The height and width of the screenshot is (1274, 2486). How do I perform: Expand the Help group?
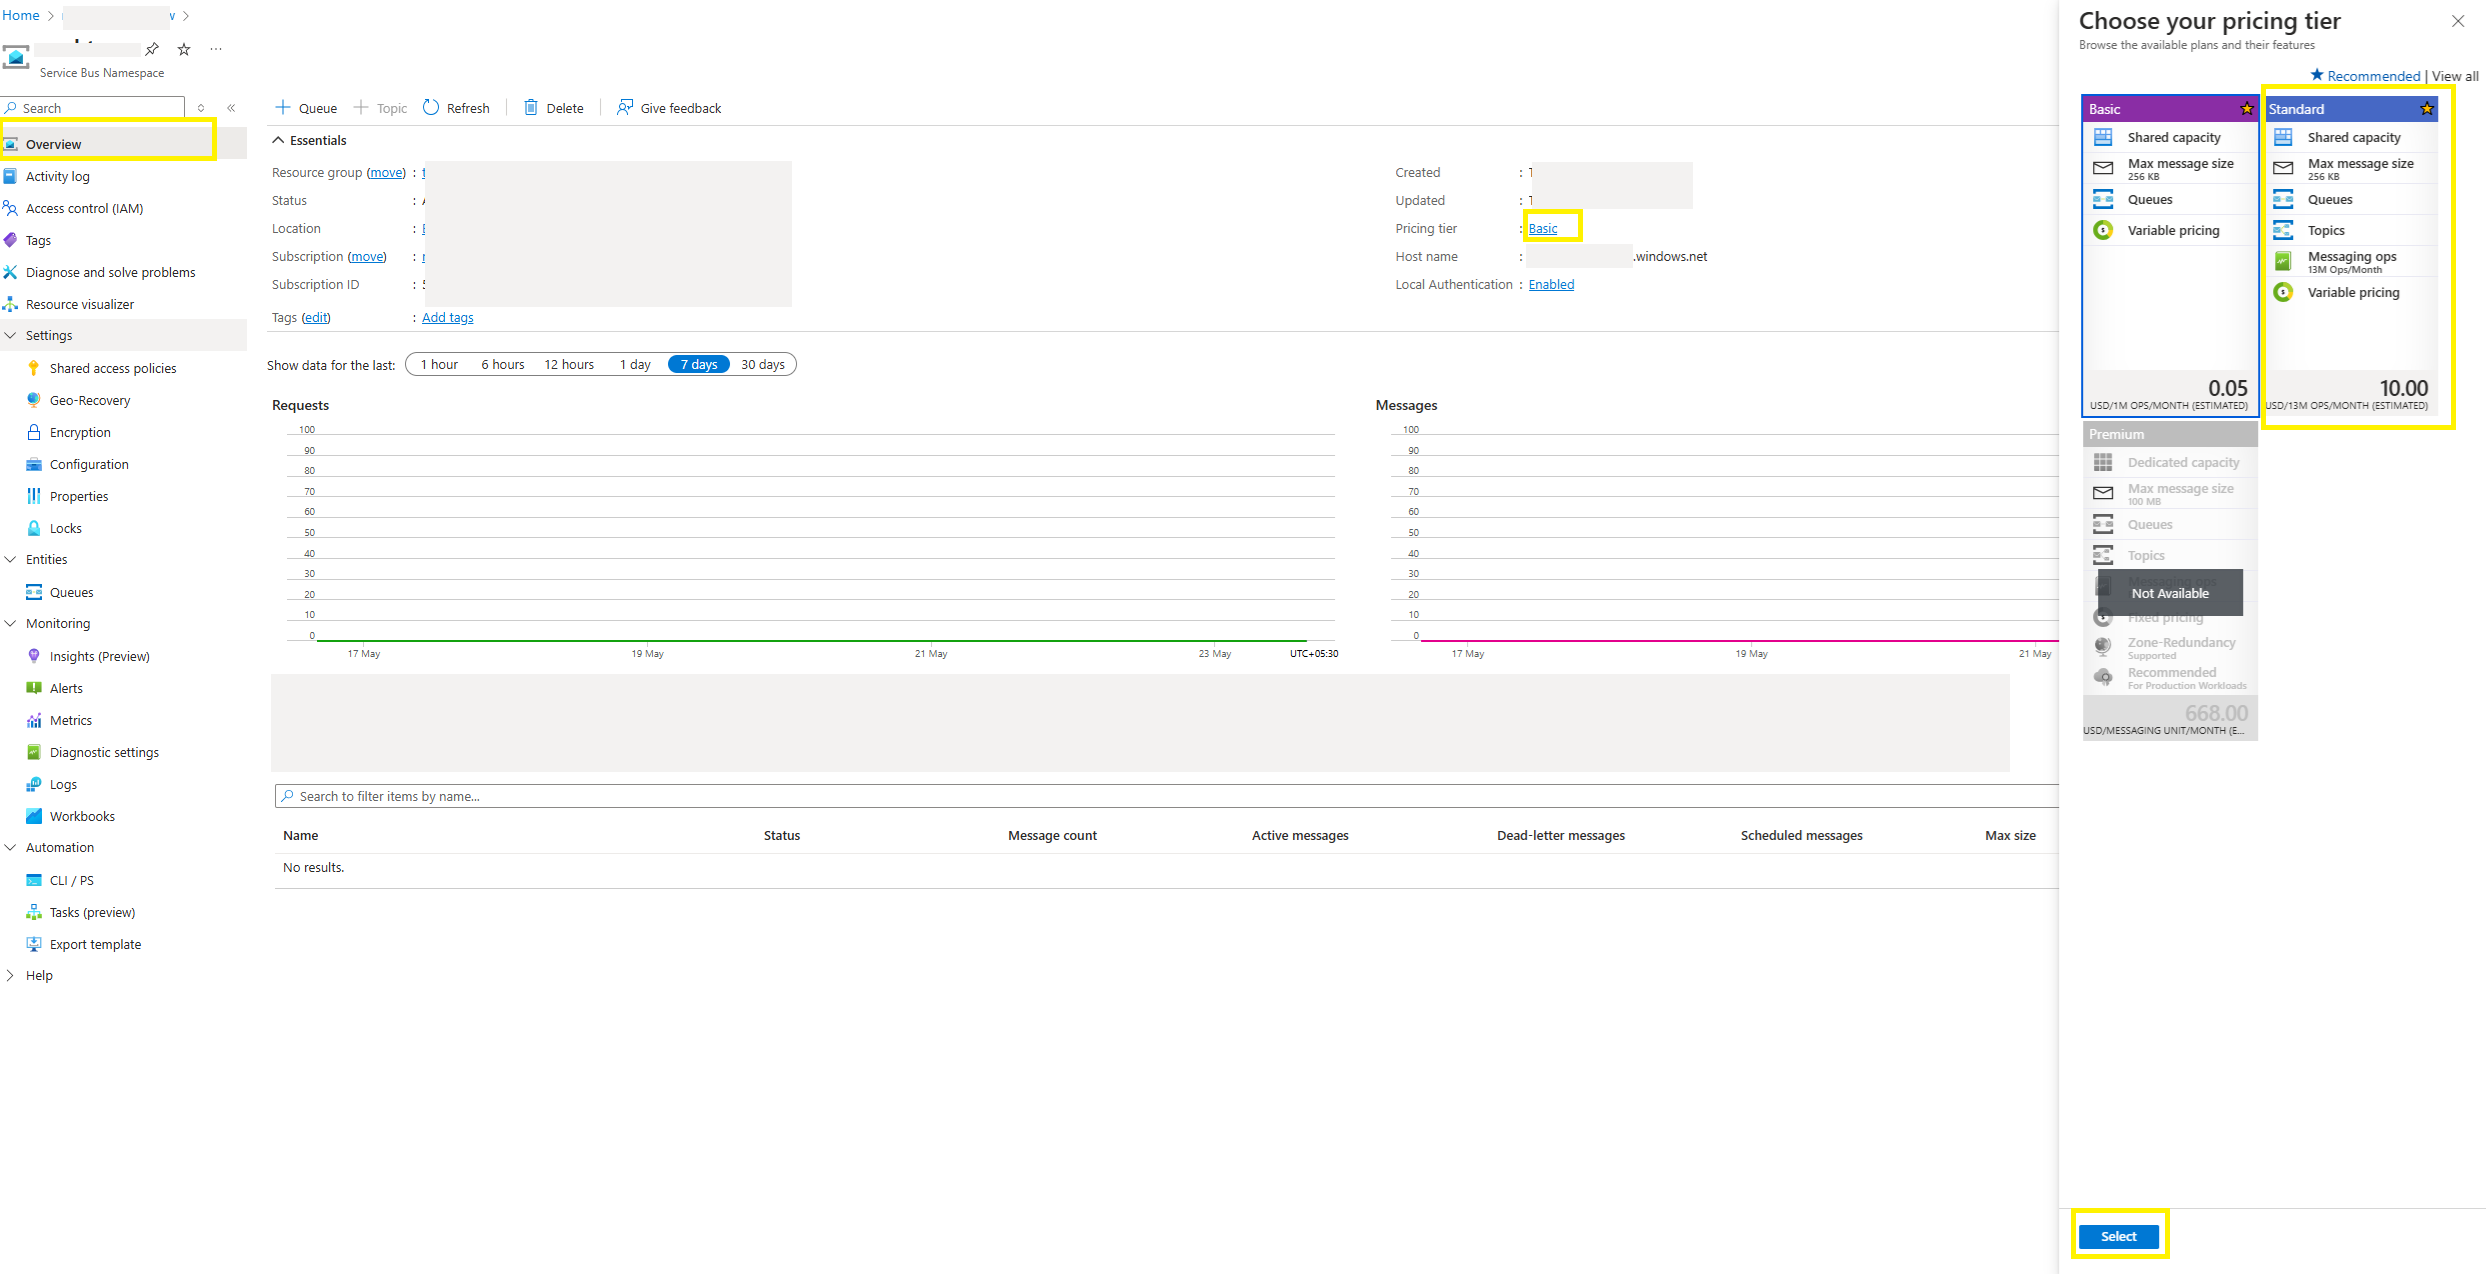coord(11,976)
